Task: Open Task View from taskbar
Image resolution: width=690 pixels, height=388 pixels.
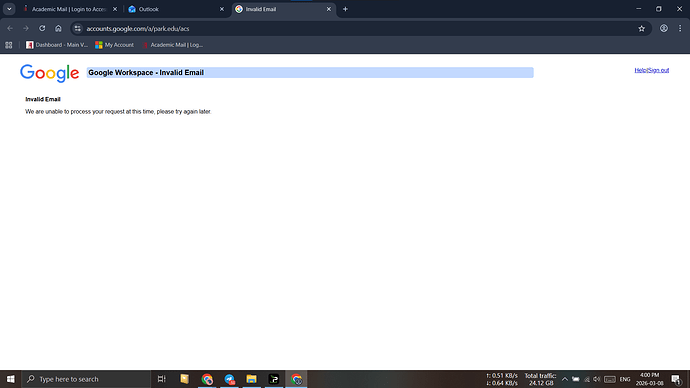Action: [x=161, y=379]
